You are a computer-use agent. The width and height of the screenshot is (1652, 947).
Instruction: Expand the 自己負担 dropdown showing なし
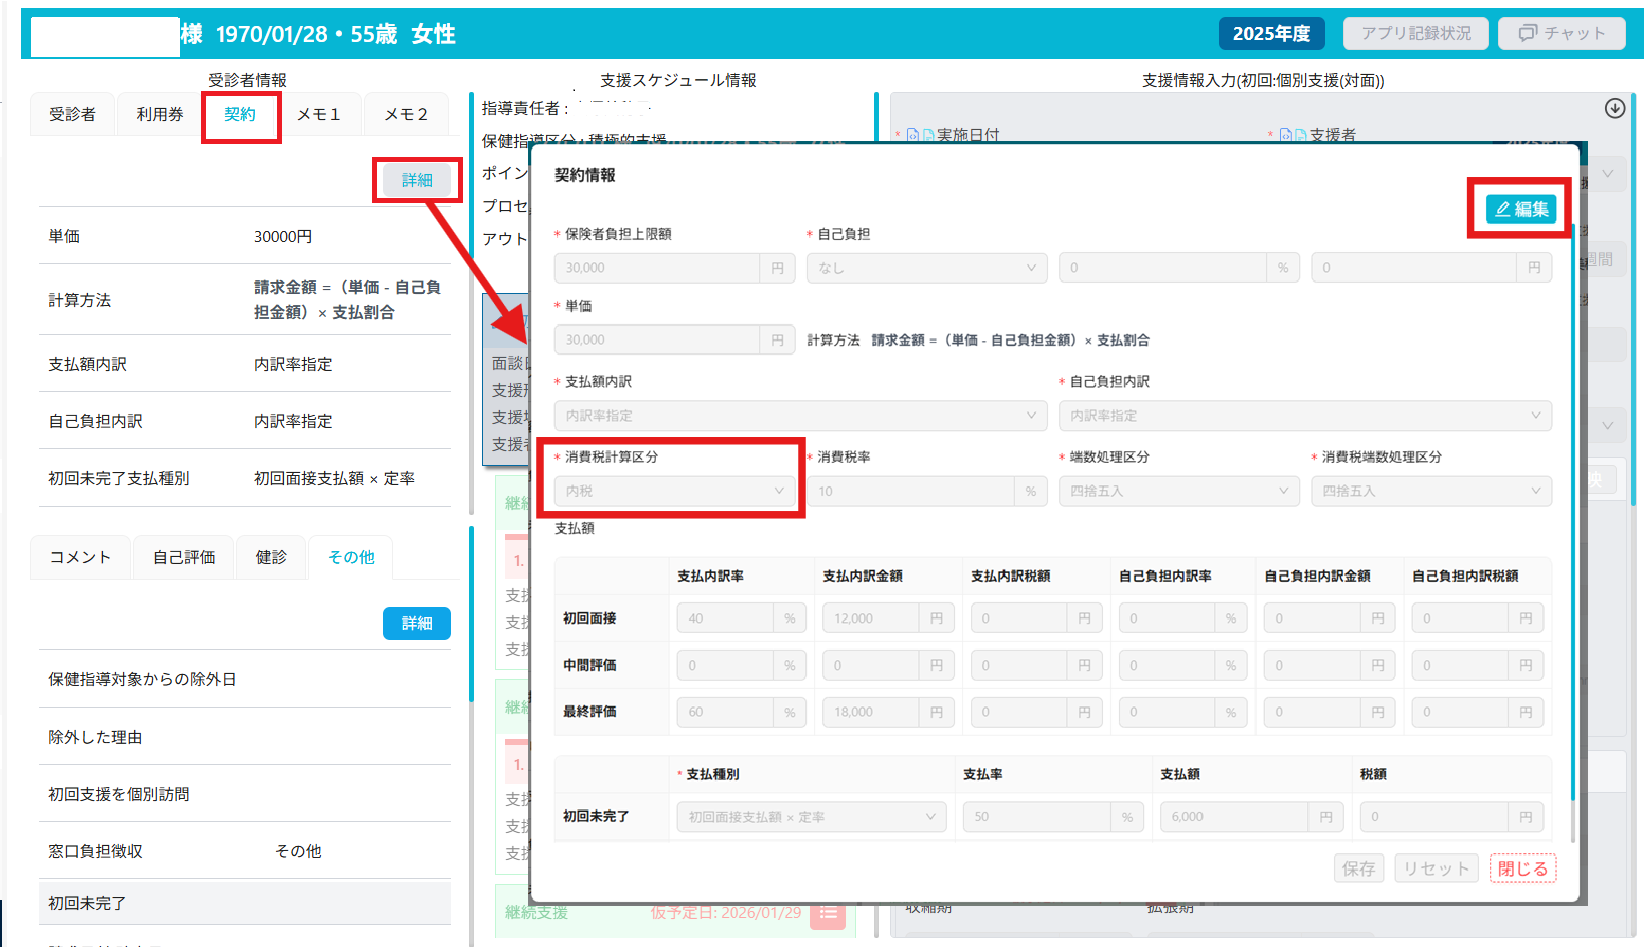click(926, 268)
